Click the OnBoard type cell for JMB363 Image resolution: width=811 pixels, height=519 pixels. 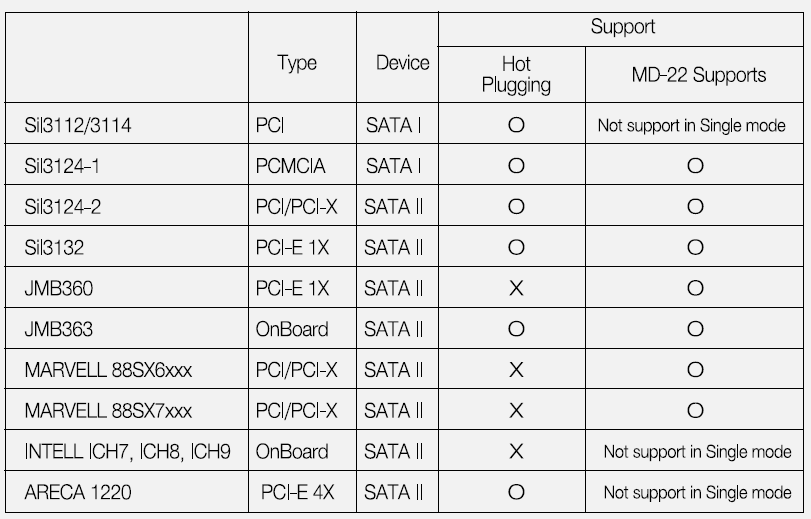tap(292, 329)
